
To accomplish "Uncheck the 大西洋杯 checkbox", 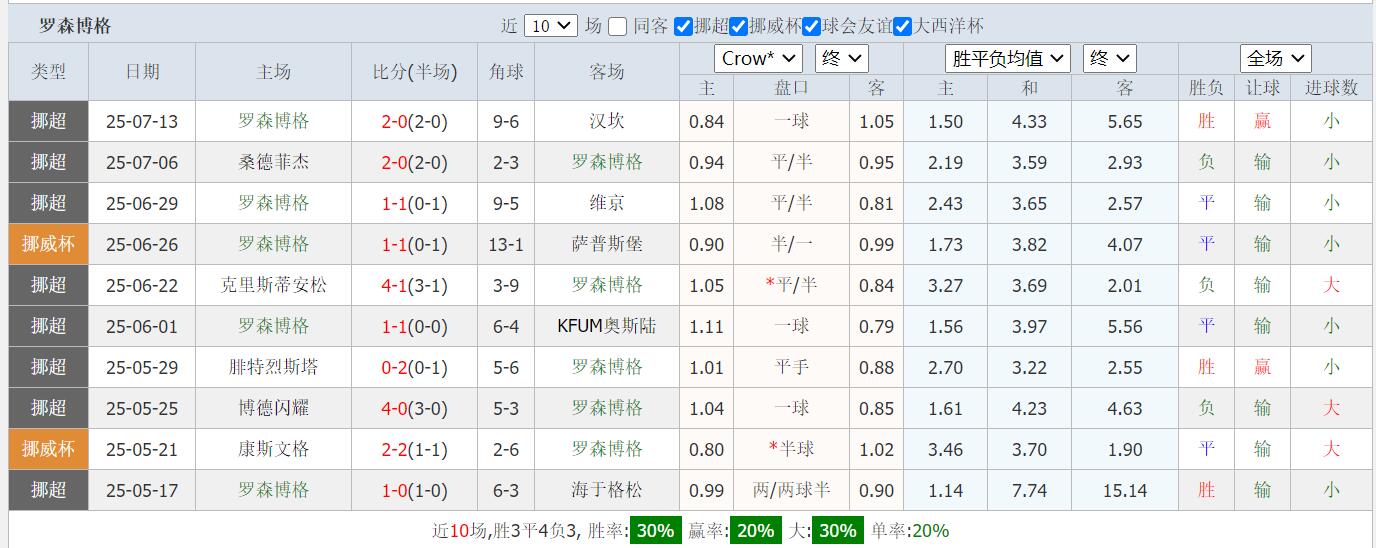I will (902, 27).
